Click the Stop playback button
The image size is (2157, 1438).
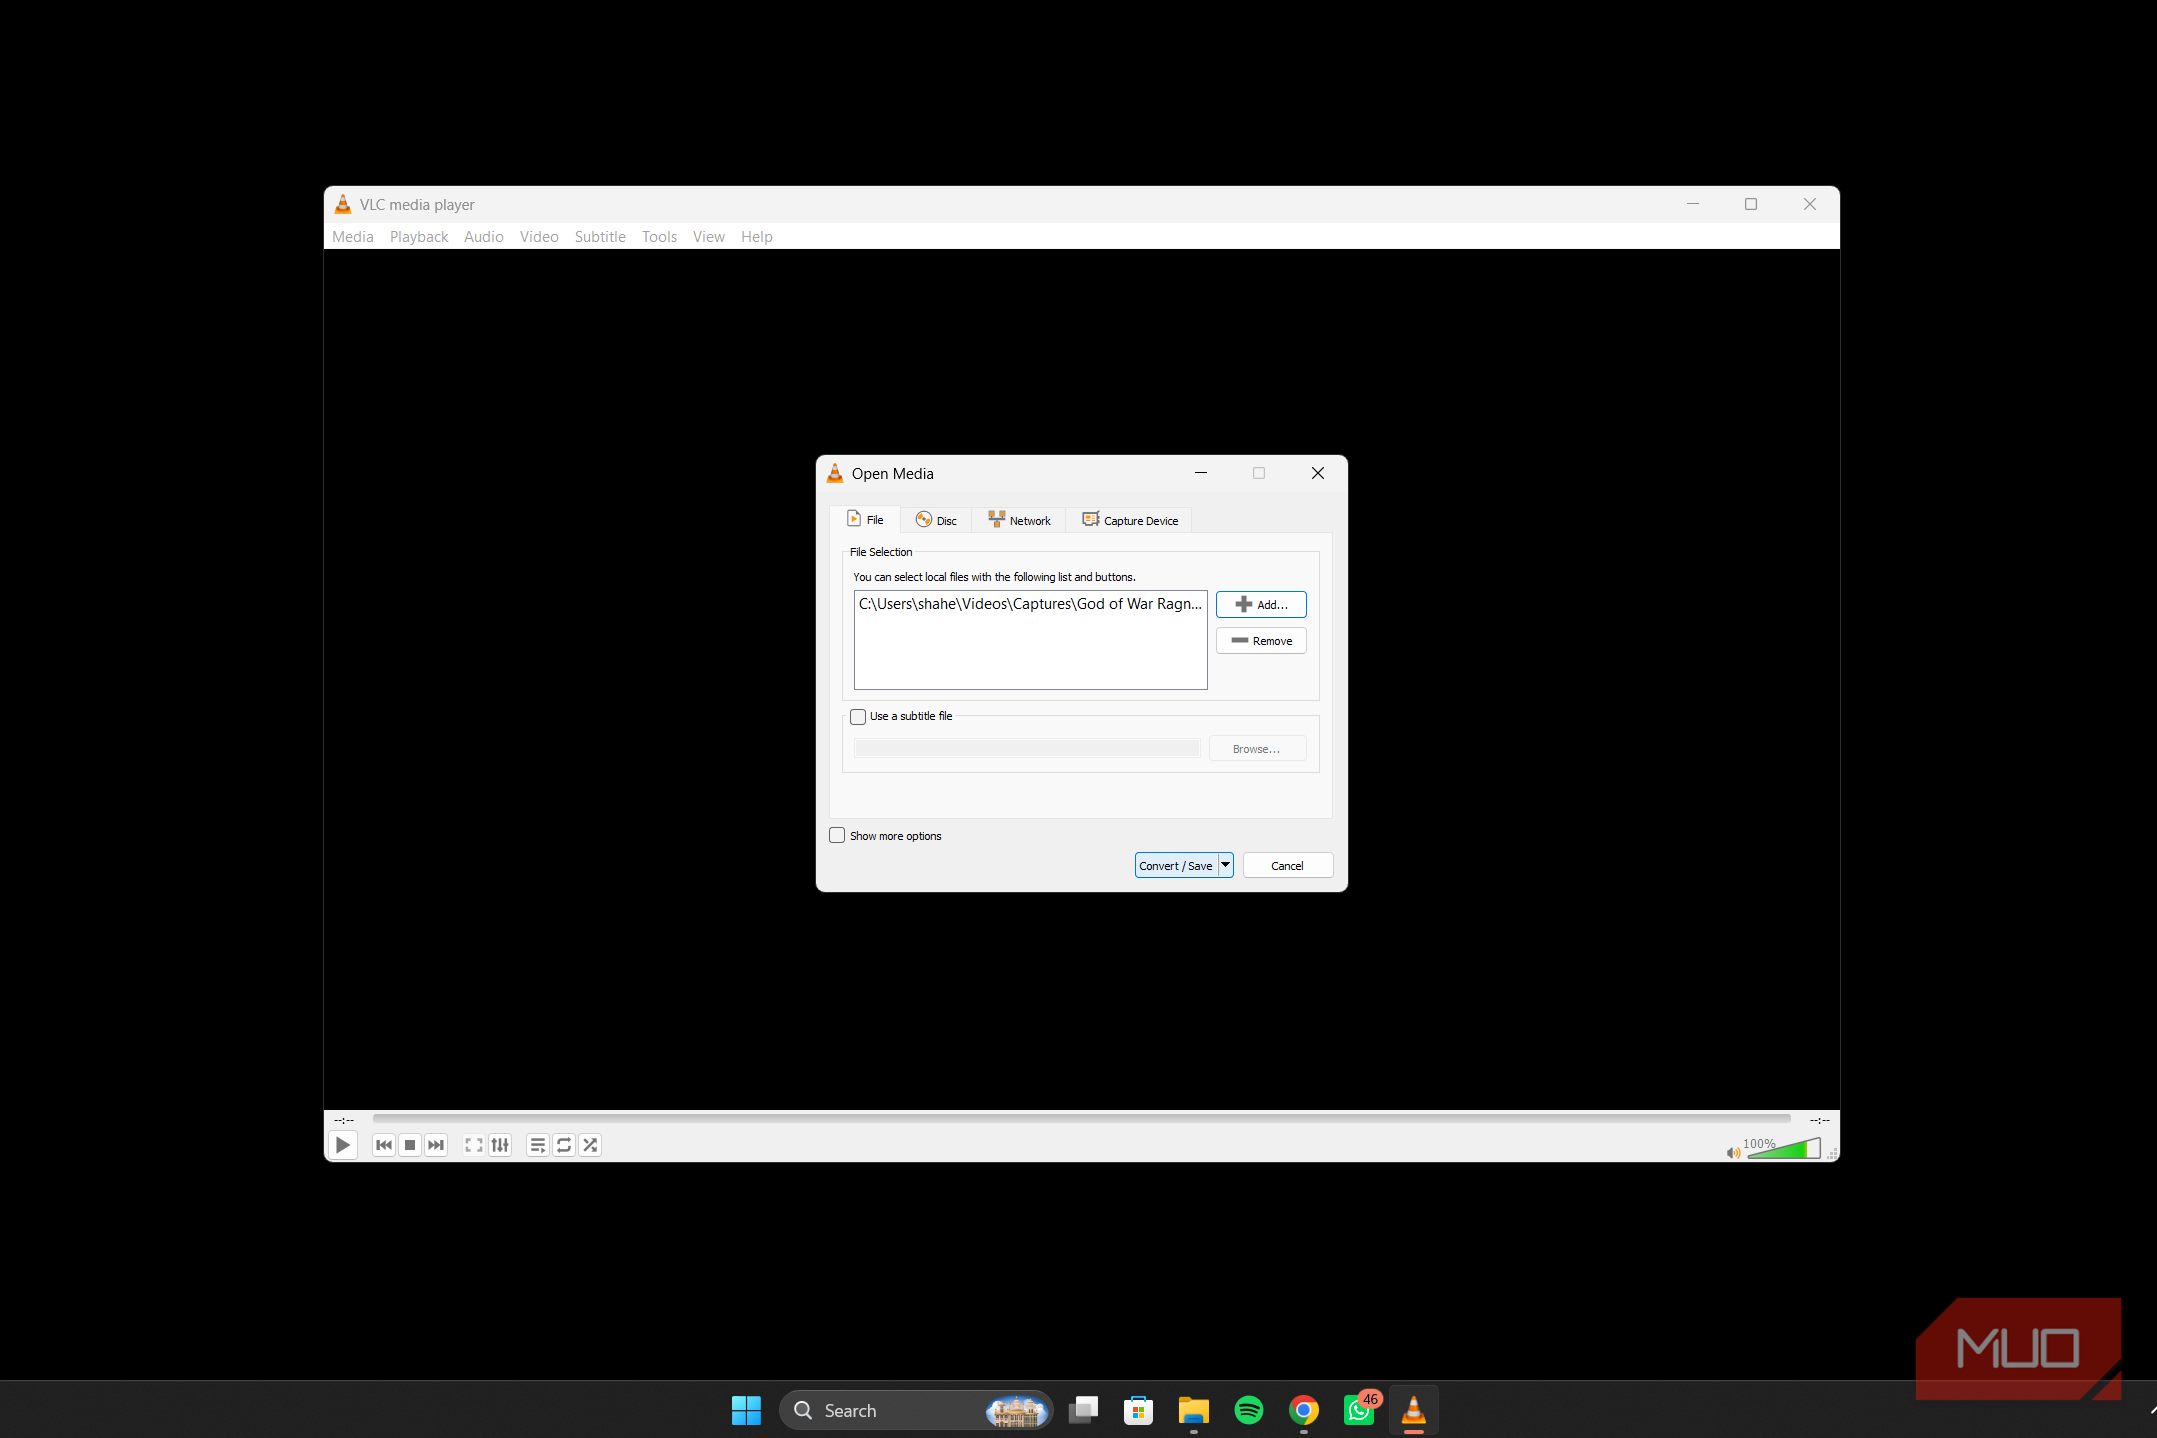tap(410, 1145)
